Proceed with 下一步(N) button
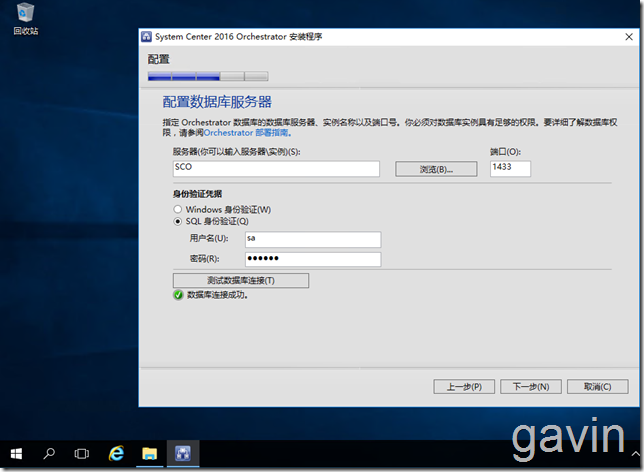Image resolution: width=644 pixels, height=472 pixels. click(x=531, y=387)
